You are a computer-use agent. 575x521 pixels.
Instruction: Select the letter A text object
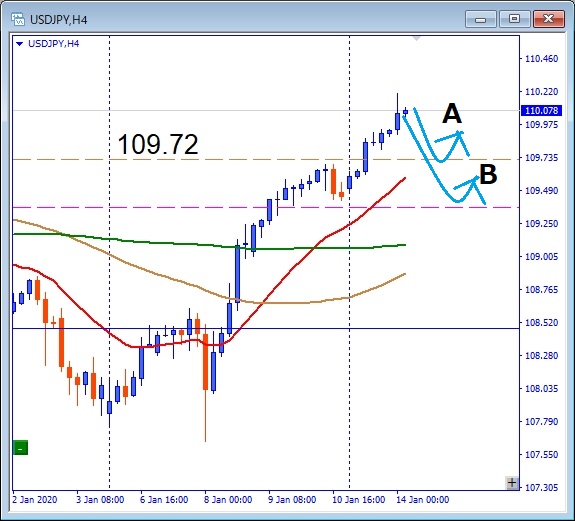pos(452,113)
